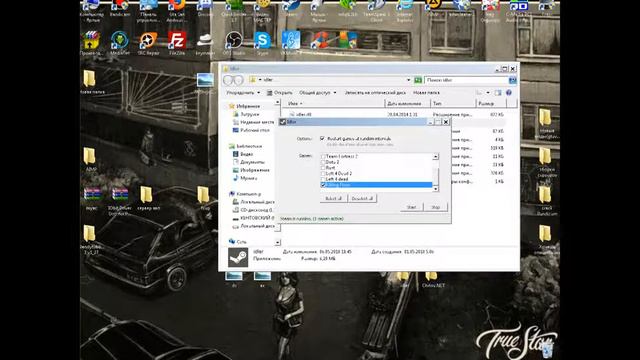Check Team Fortress 2 in games list
640x360 pixels.
click(323, 156)
